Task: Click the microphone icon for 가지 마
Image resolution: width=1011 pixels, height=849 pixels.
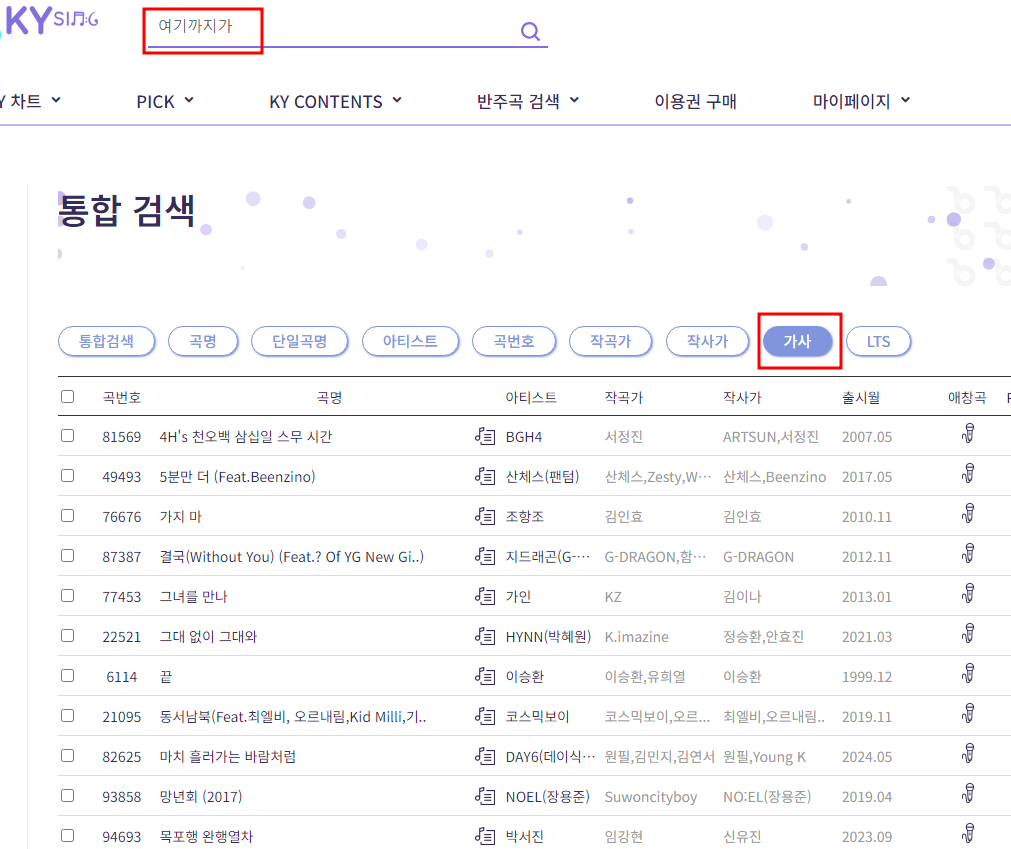Action: coord(967,515)
